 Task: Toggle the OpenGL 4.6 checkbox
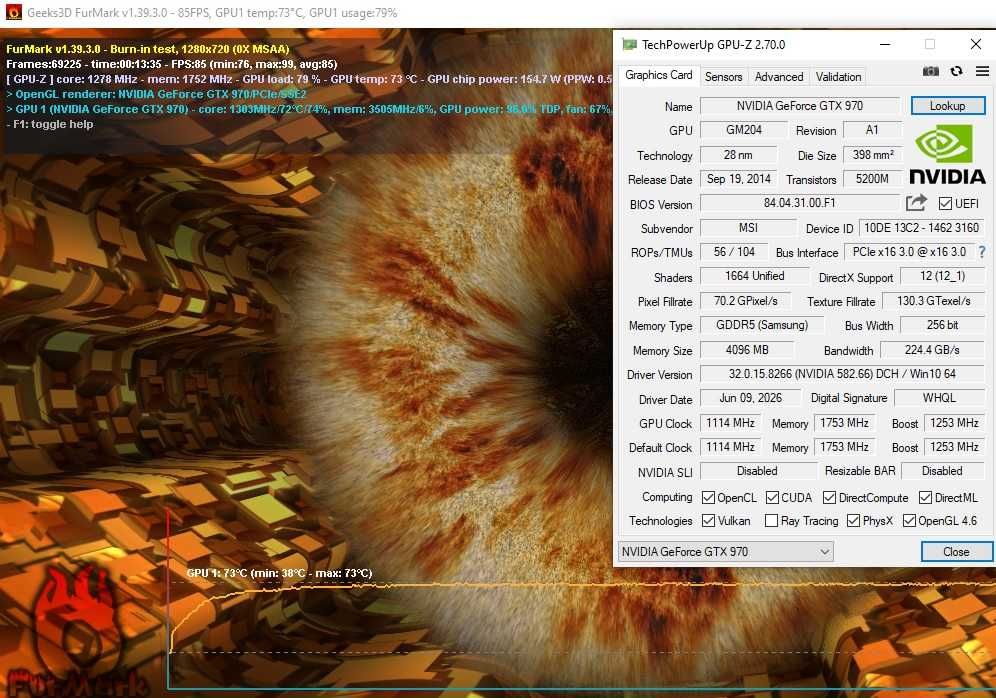click(x=909, y=521)
